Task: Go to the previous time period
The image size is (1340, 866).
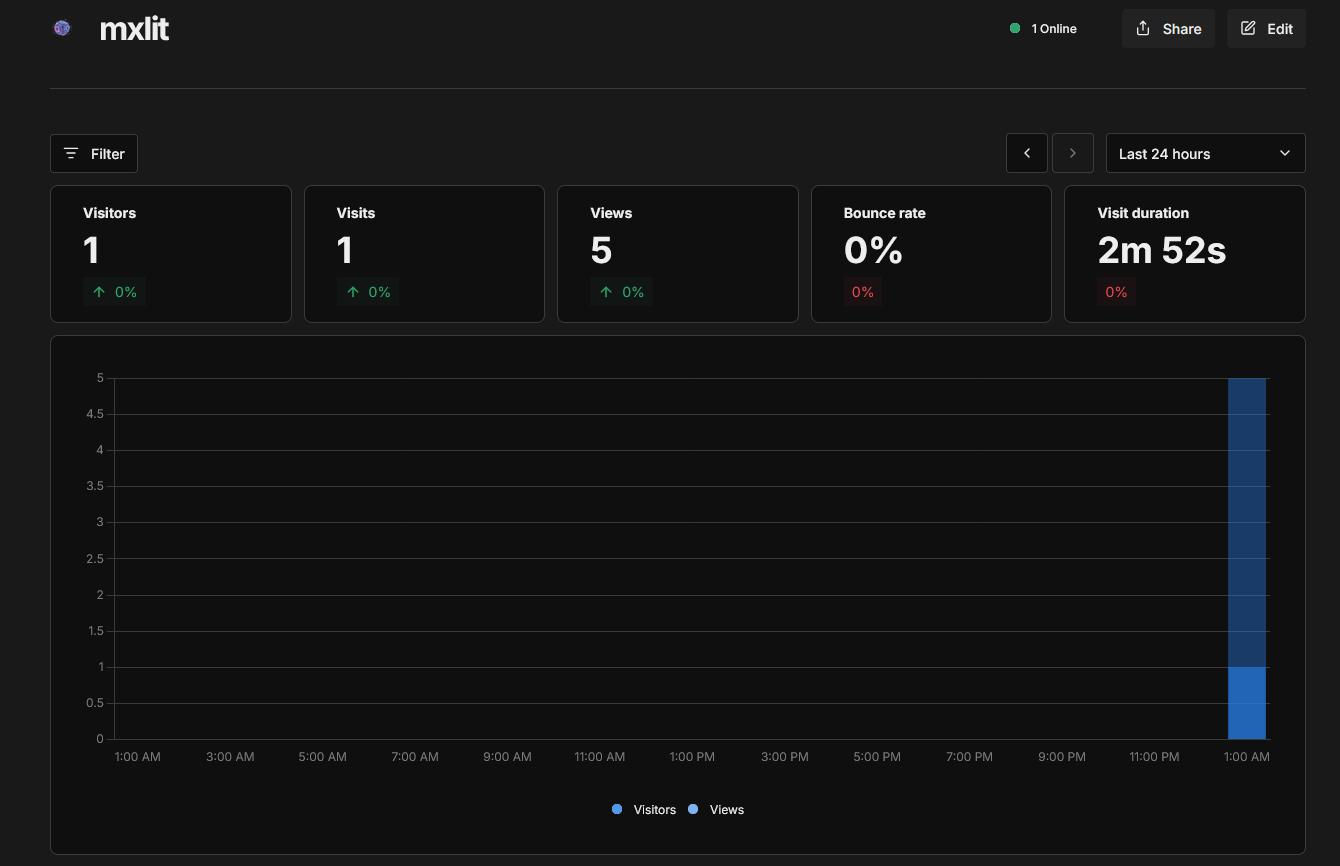Action: point(1027,154)
